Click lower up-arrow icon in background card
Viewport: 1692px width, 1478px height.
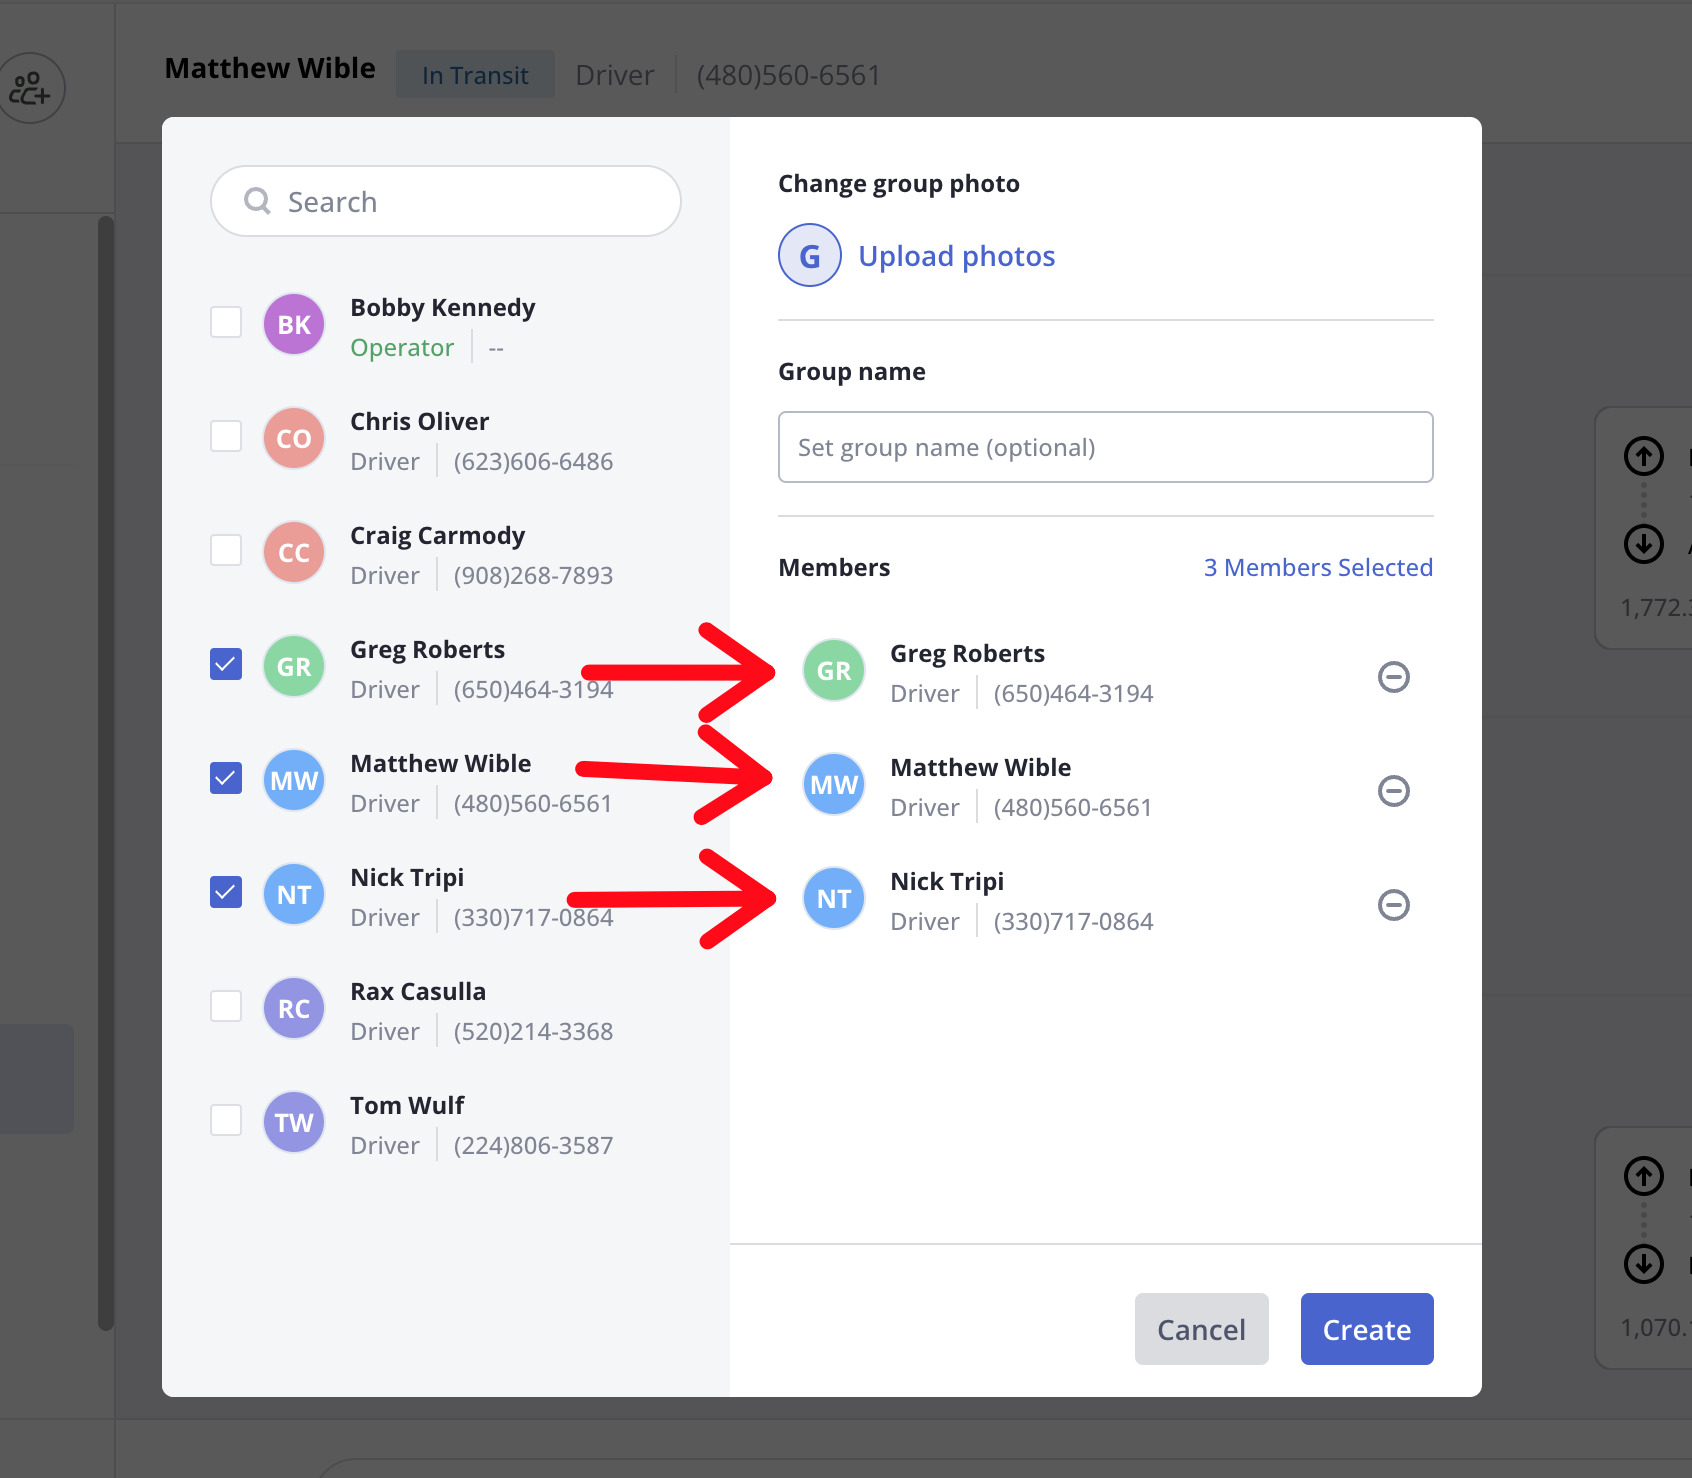1643,1176
